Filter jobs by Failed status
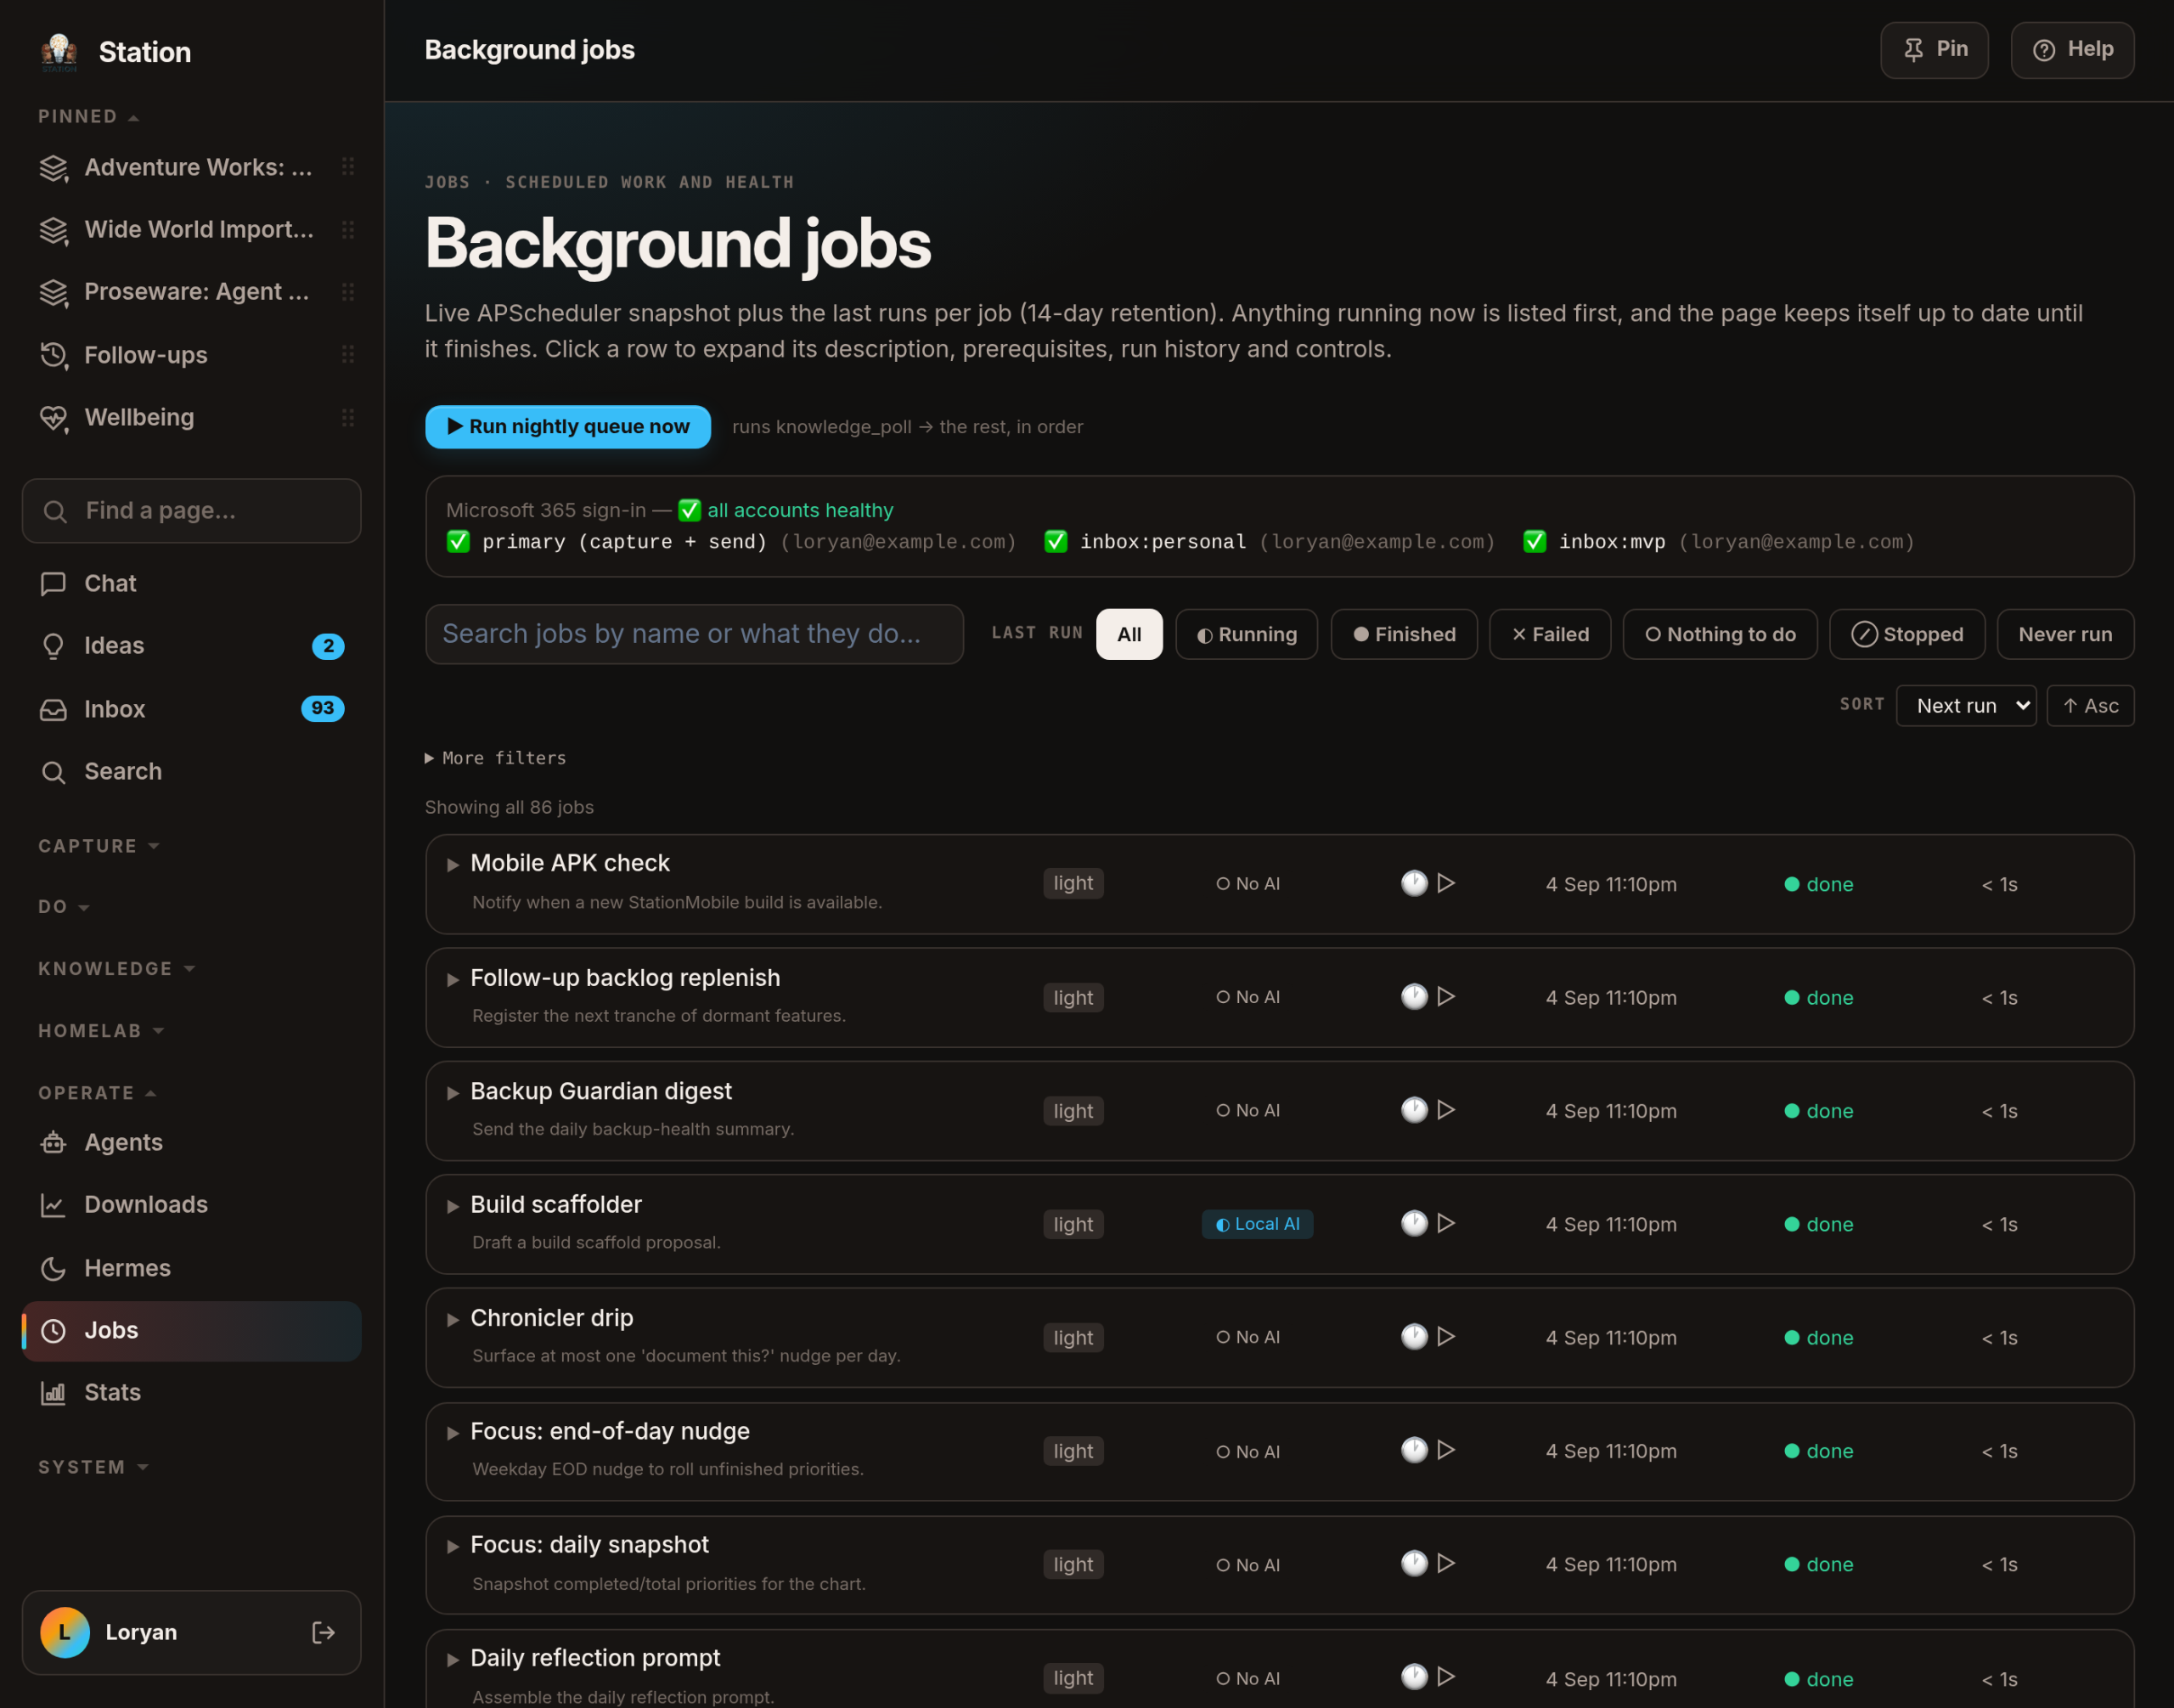The image size is (2174, 1708). (x=1549, y=634)
